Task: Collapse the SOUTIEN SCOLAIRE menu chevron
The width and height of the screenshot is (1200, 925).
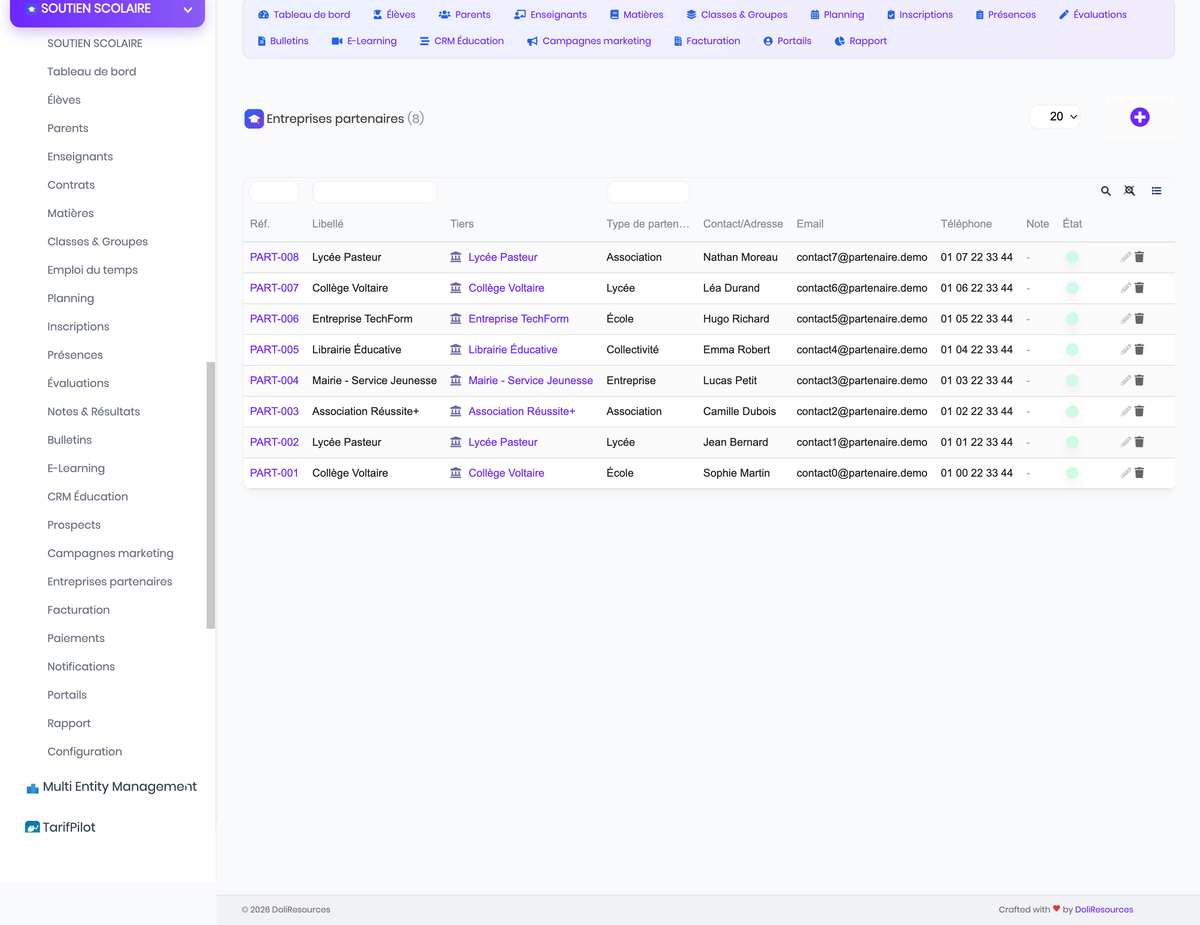Action: point(187,10)
